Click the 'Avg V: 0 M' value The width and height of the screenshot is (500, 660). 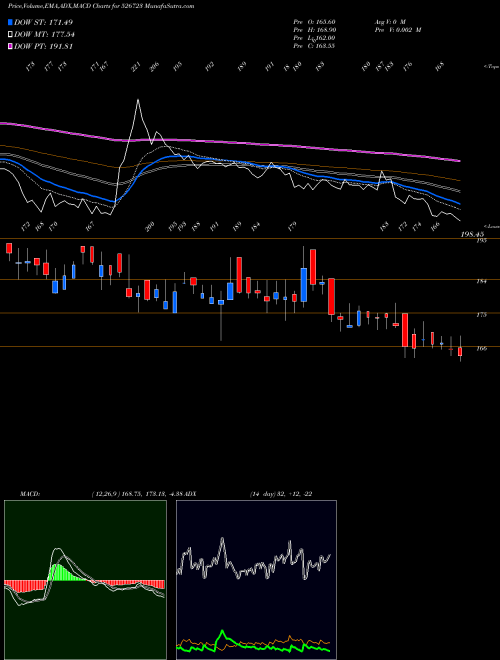[389, 22]
